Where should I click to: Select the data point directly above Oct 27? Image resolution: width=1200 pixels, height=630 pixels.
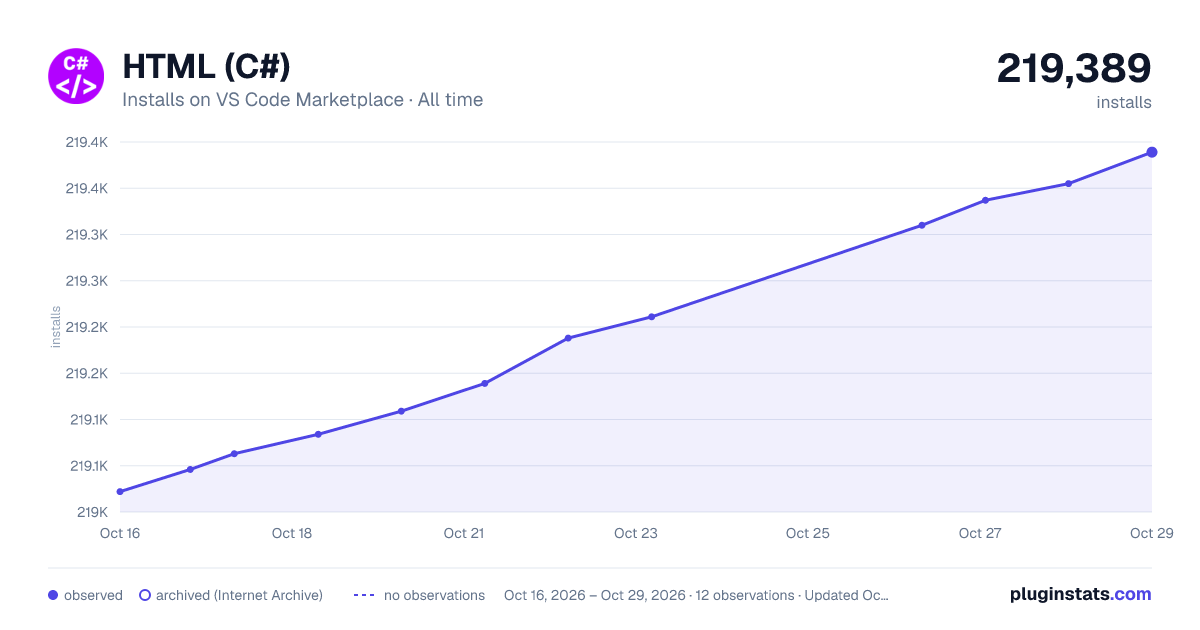[x=985, y=200]
